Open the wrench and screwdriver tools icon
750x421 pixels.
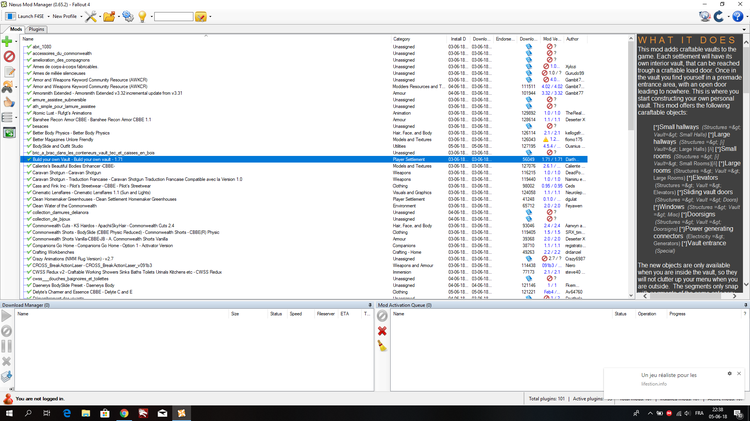[91, 17]
